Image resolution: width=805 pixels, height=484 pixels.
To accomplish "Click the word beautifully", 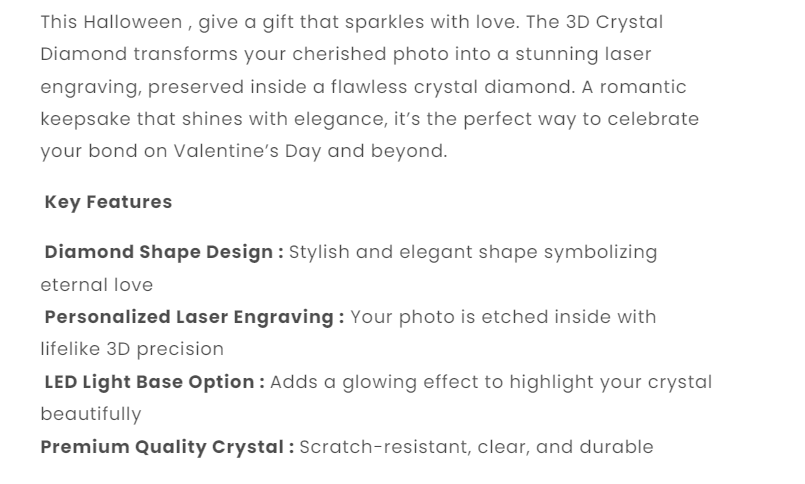I will 91,414.
